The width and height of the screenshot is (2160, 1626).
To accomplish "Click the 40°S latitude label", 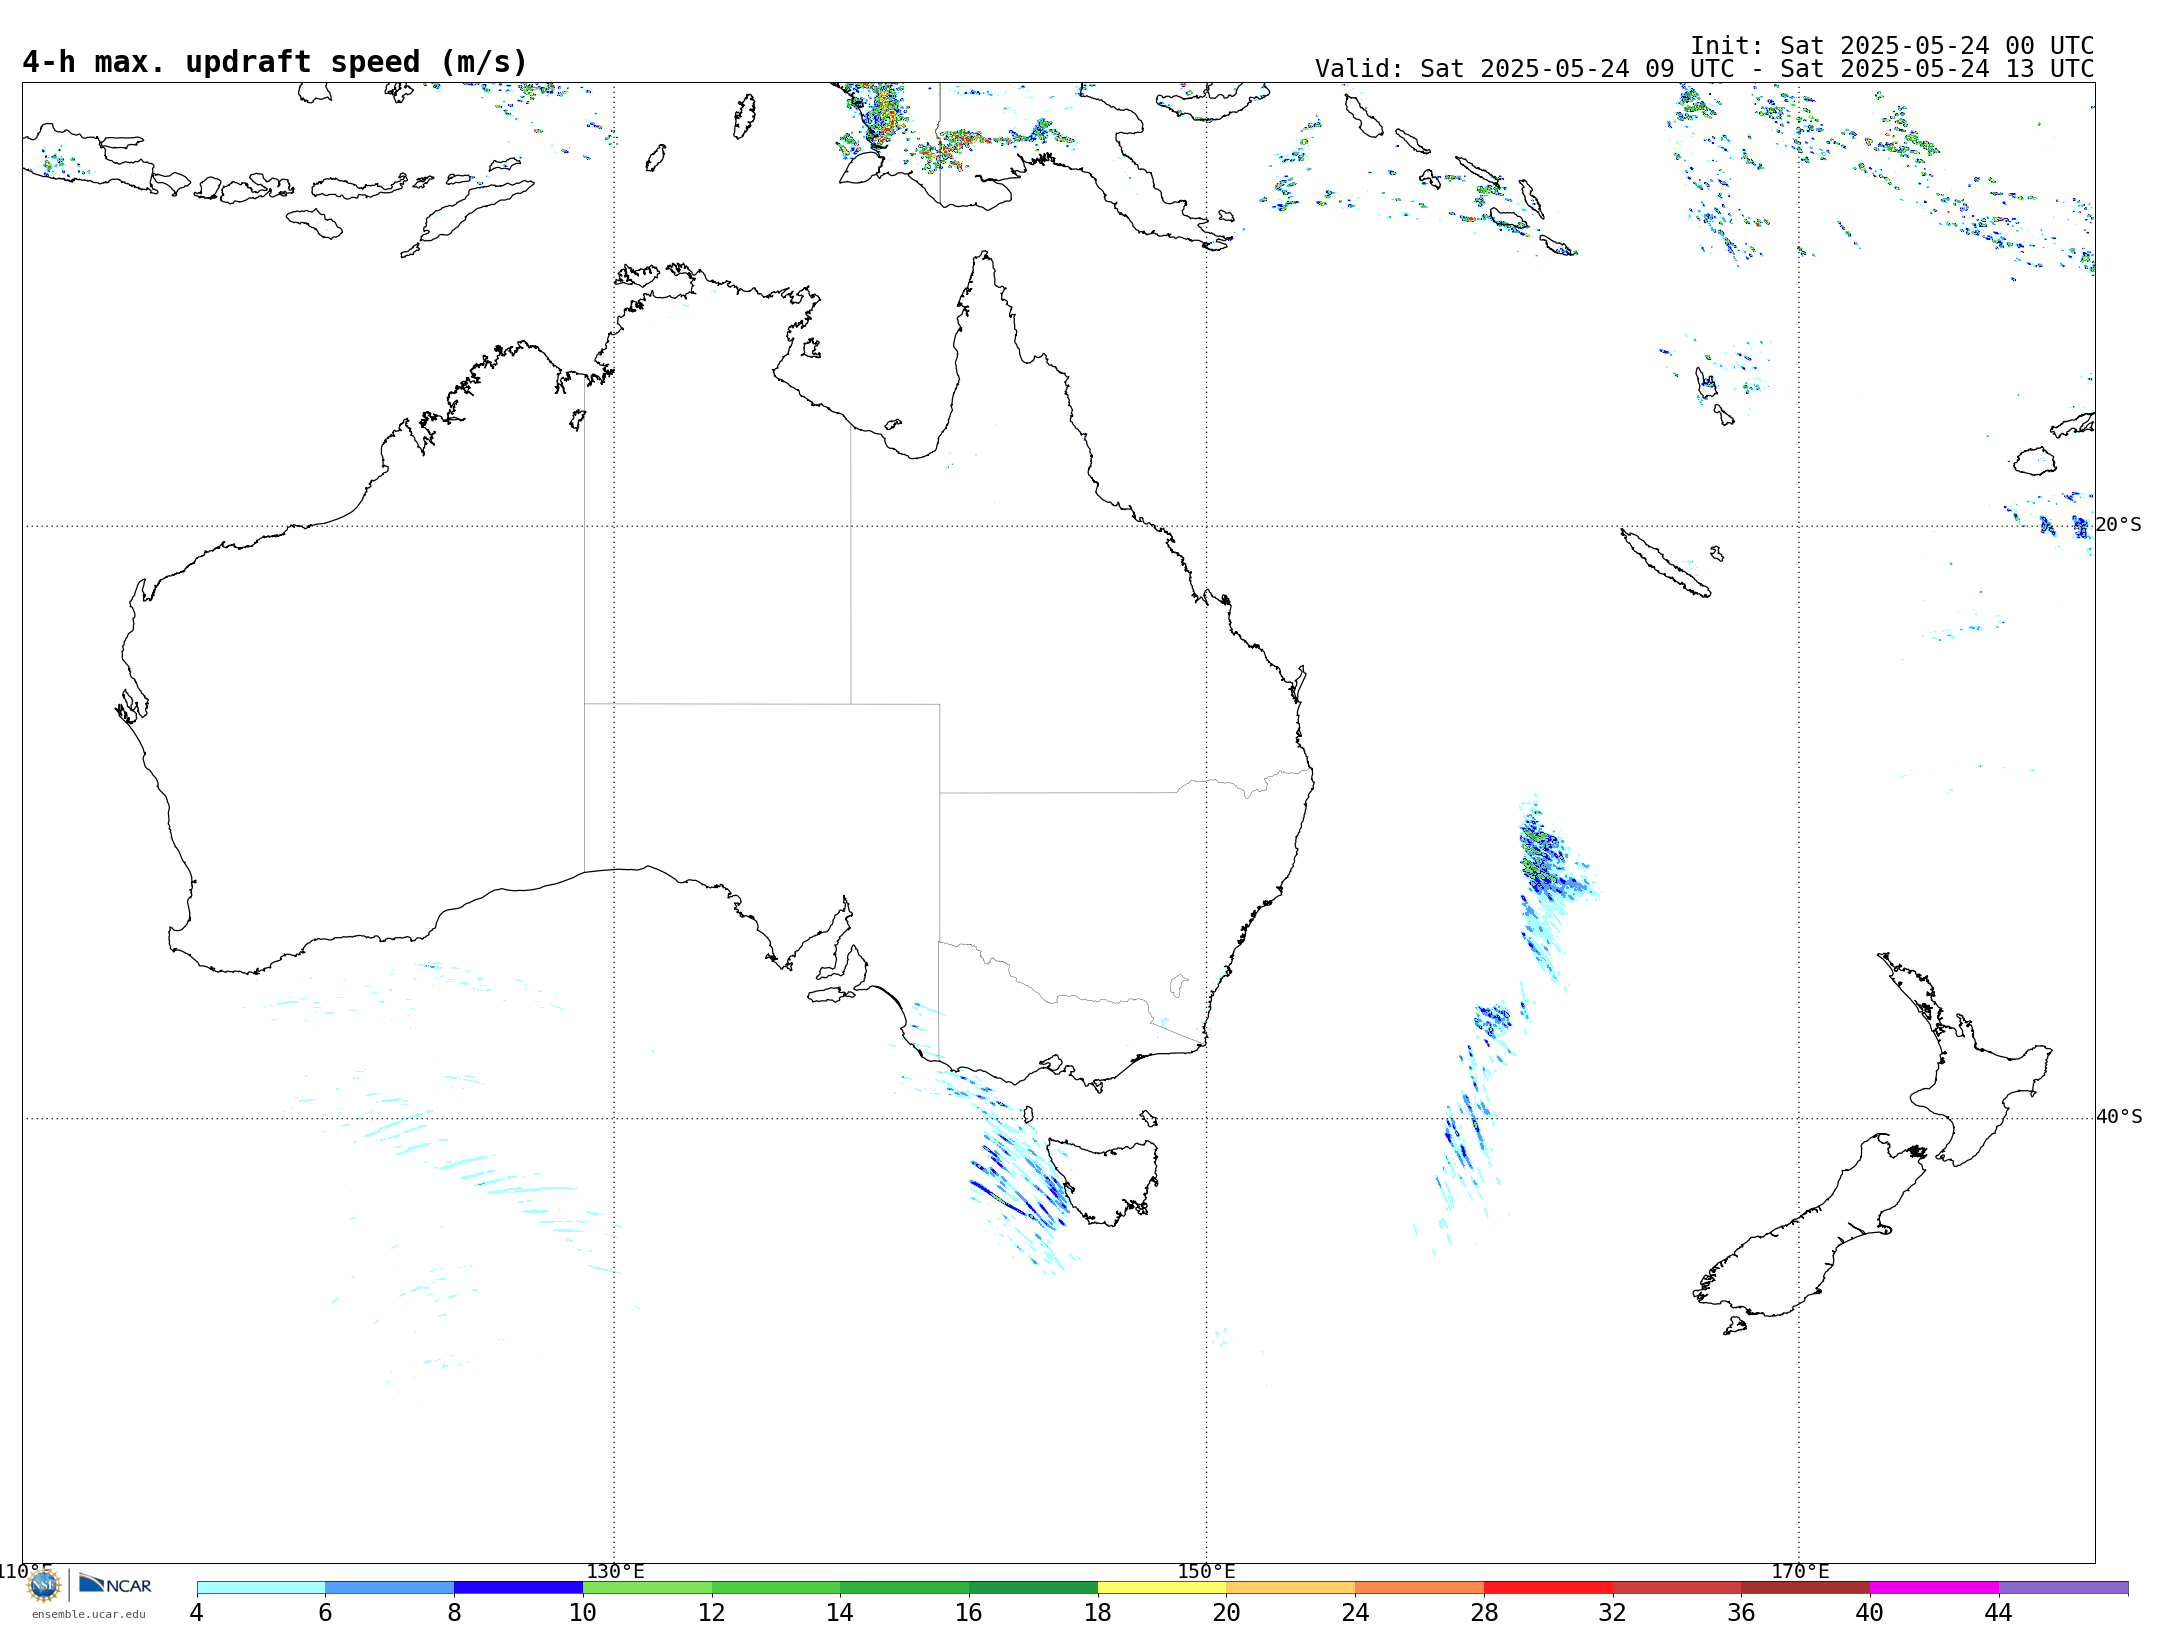I will (2119, 1117).
